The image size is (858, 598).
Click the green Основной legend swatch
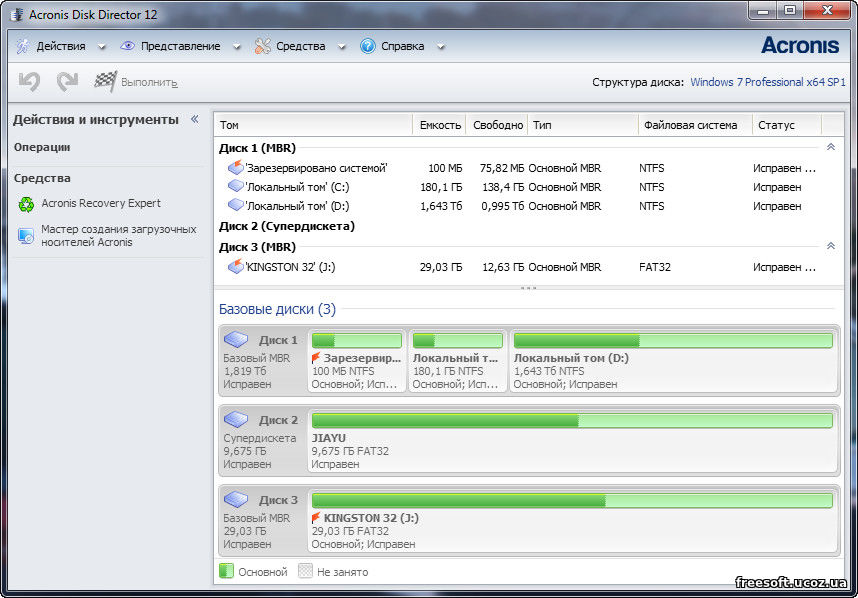click(226, 571)
